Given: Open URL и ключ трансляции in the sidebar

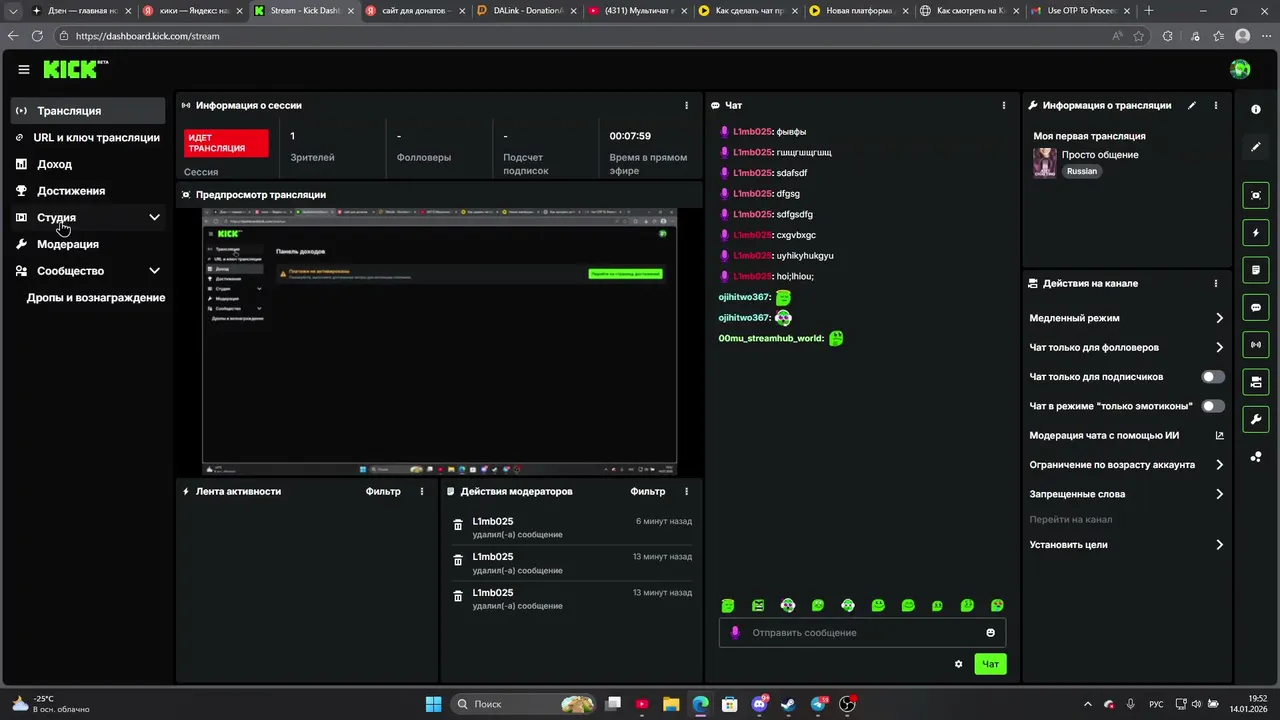Looking at the screenshot, I should [88, 137].
